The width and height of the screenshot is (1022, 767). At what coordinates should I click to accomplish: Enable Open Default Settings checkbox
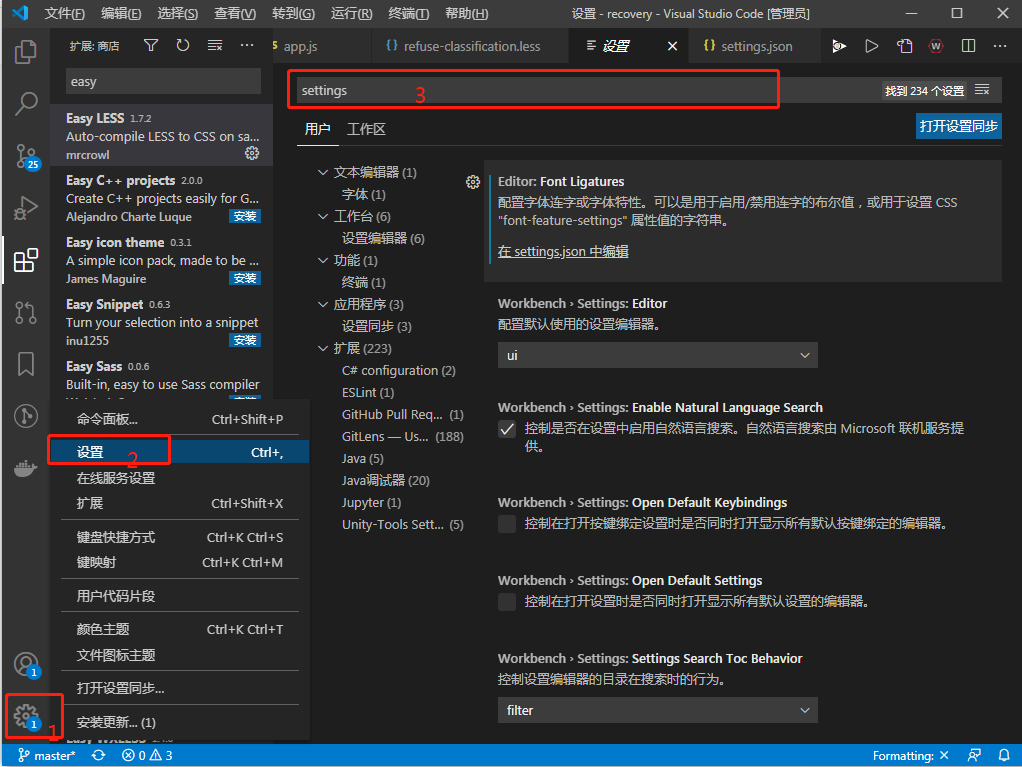(x=507, y=601)
